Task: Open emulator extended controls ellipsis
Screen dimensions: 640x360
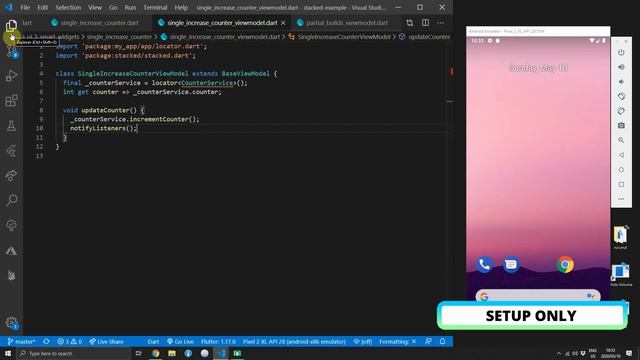Action: (621, 199)
